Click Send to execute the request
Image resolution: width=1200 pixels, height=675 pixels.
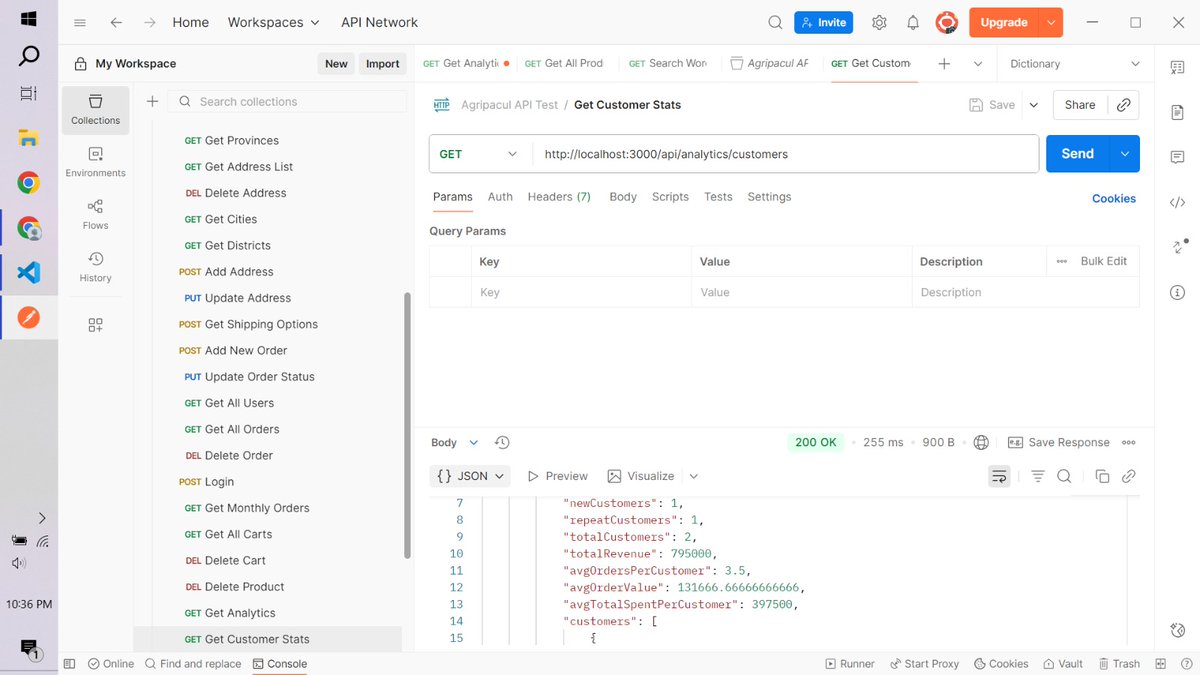point(1077,154)
